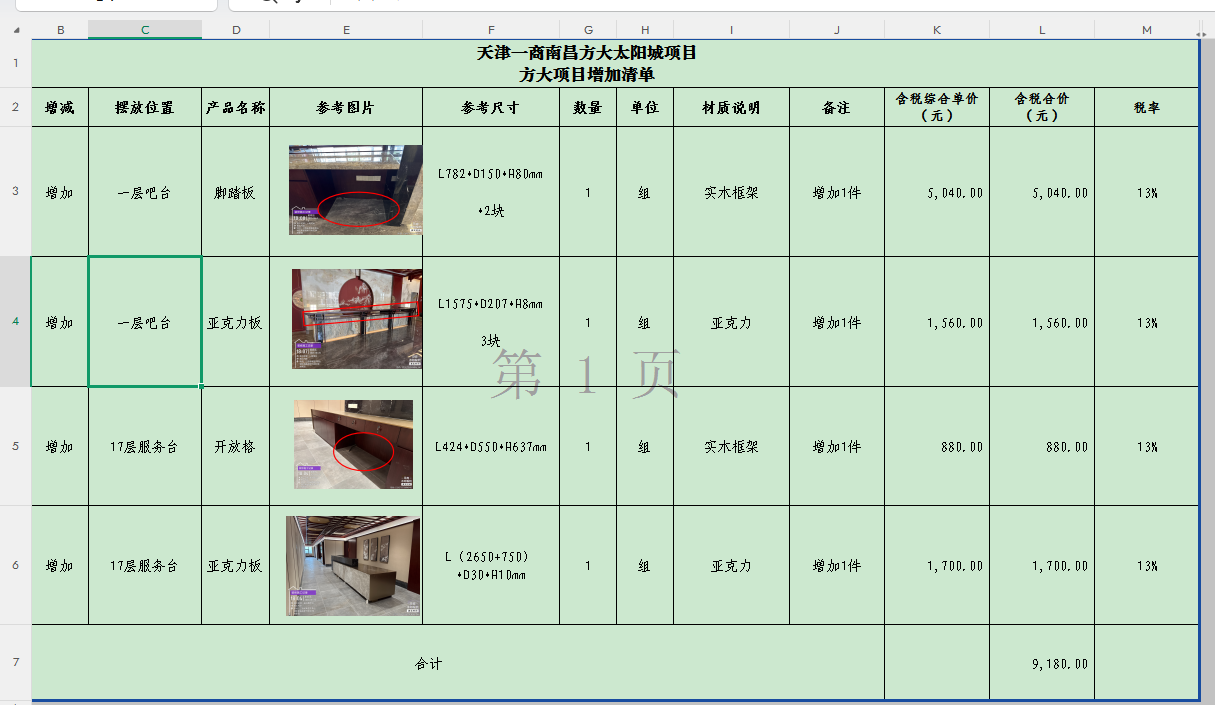The image size is (1215, 705).
Task: Select row 1 header
Action: point(15,63)
